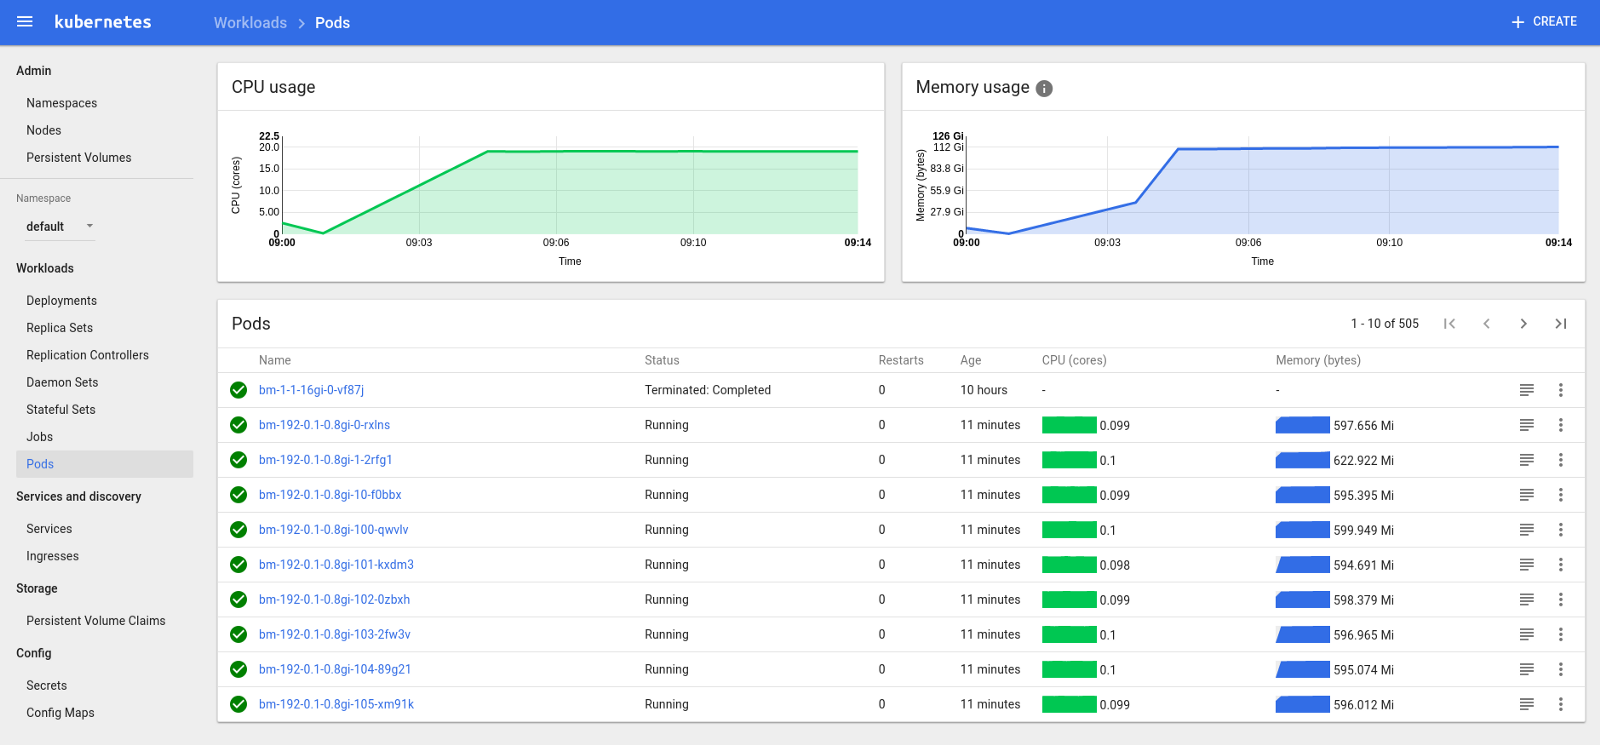Click green CPU bar of bm-192-0.1-0.8gi-10-f0bbx
Screen dimensions: 1600x745
[1069, 495]
